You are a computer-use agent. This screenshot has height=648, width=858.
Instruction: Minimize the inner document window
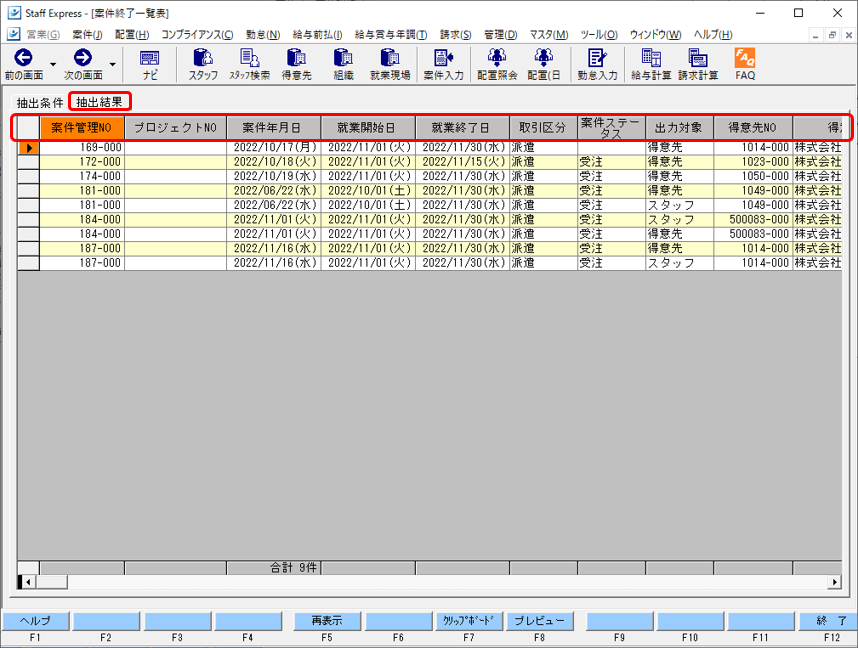click(815, 35)
